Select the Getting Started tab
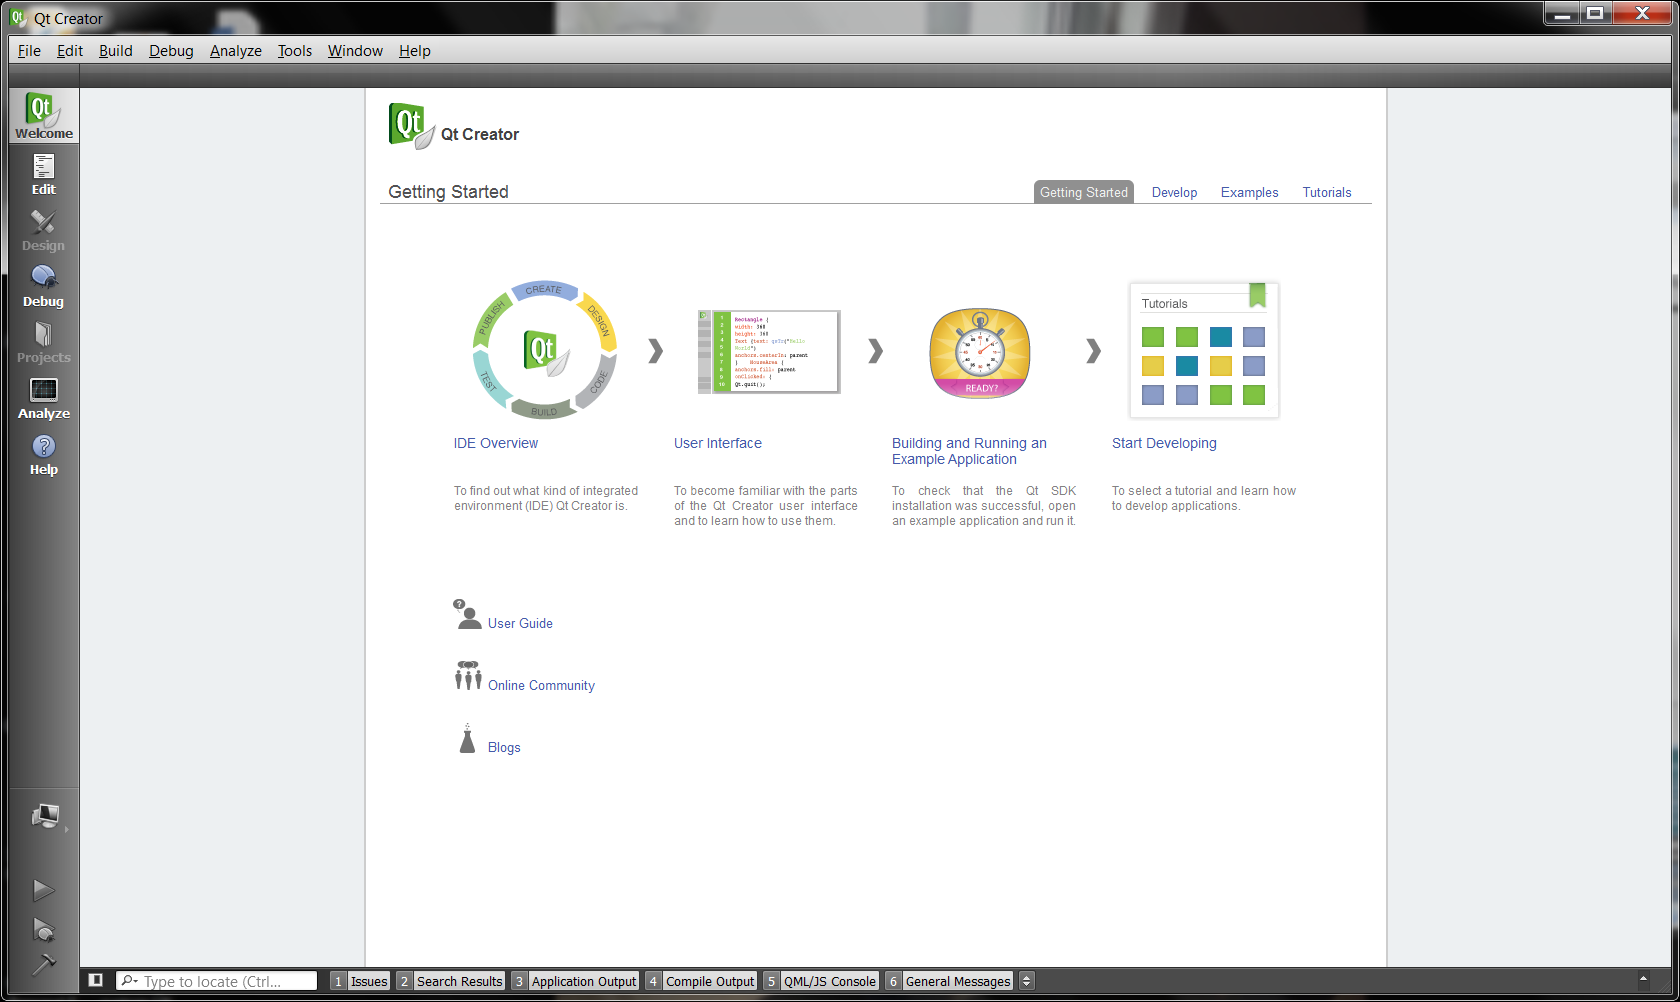This screenshot has width=1680, height=1002. (x=1083, y=192)
